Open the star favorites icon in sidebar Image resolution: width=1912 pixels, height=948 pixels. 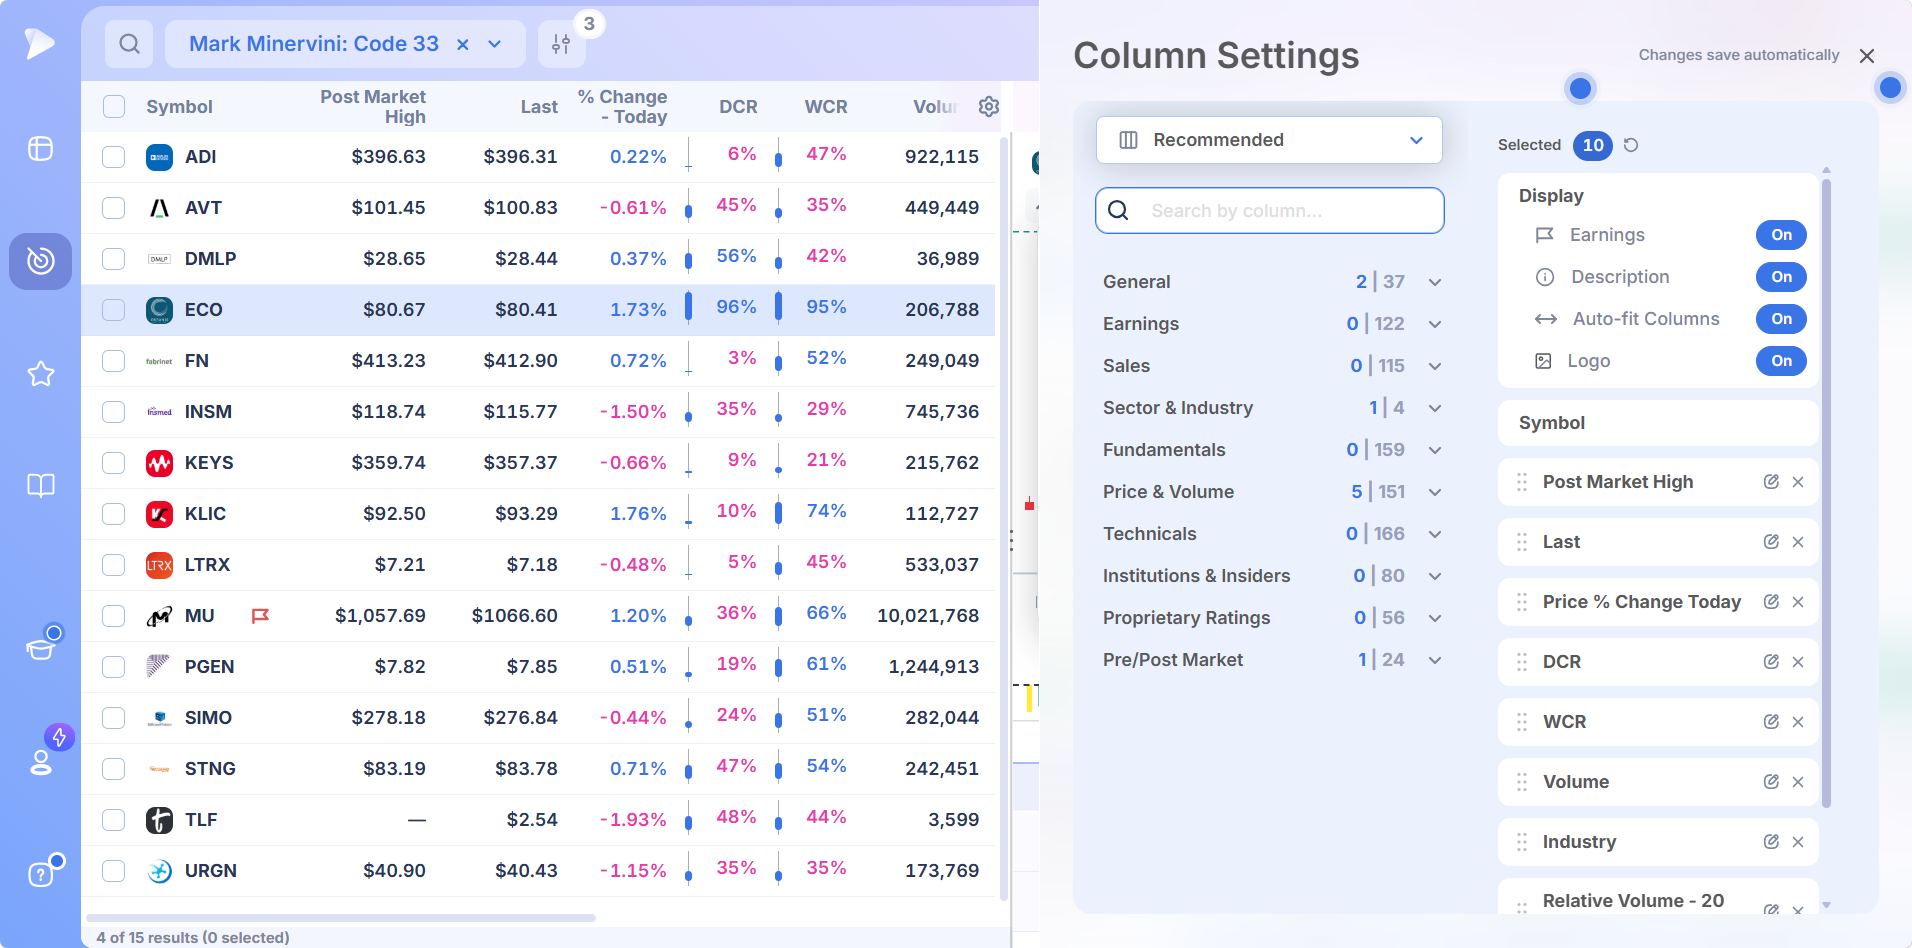pyautogui.click(x=41, y=373)
